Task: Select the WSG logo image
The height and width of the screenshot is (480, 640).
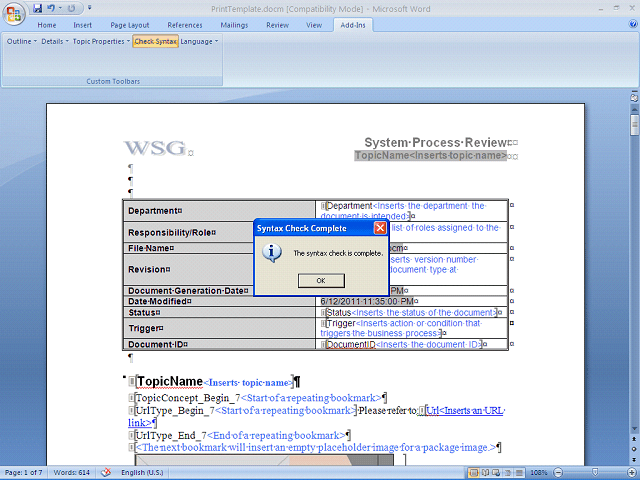Action: click(155, 147)
